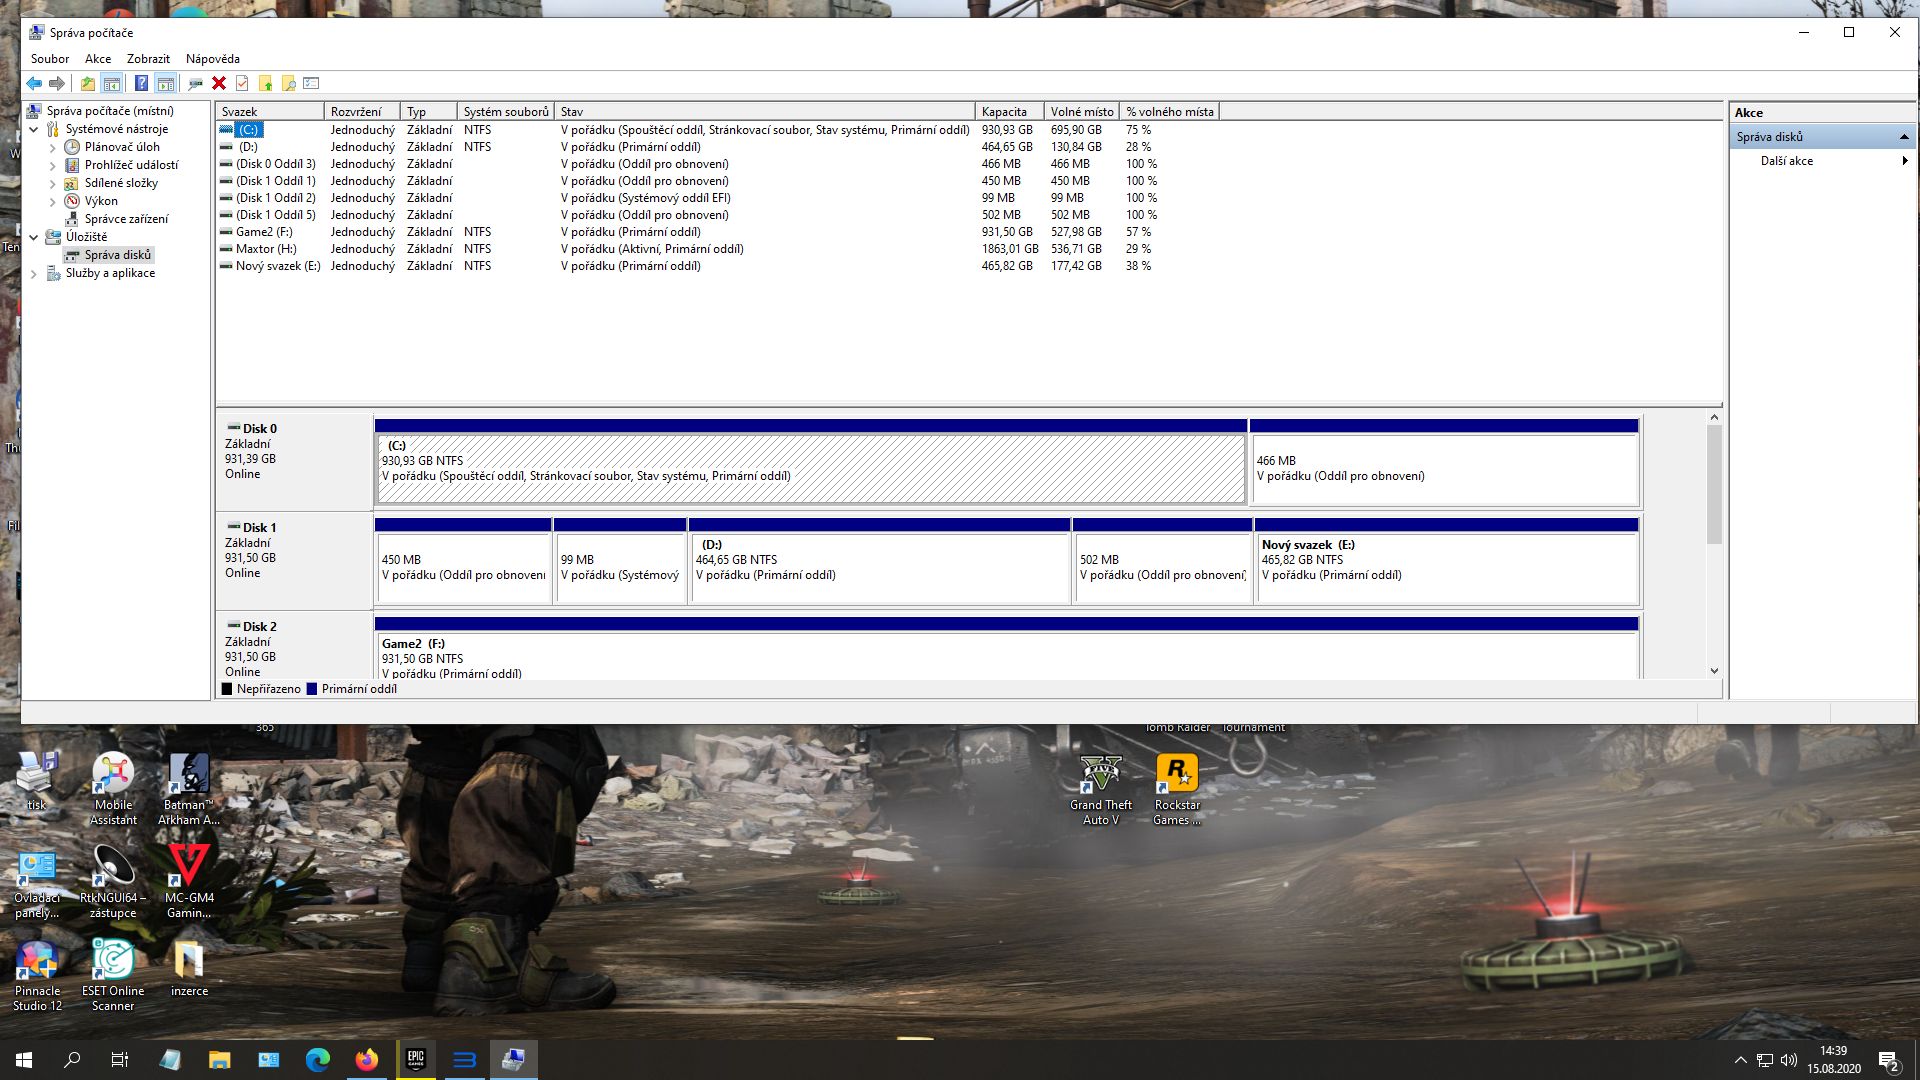The image size is (1920, 1080).
Task: Click the folder with magnifier toolbar icon
Action: coord(289,84)
